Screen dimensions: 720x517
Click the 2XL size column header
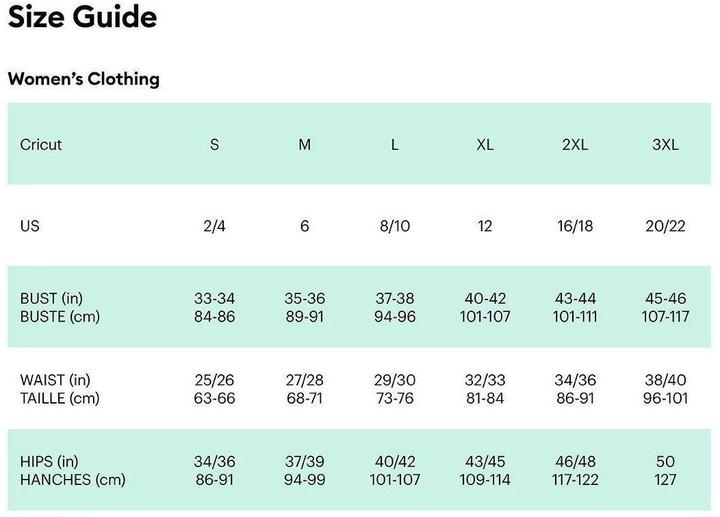click(x=575, y=144)
